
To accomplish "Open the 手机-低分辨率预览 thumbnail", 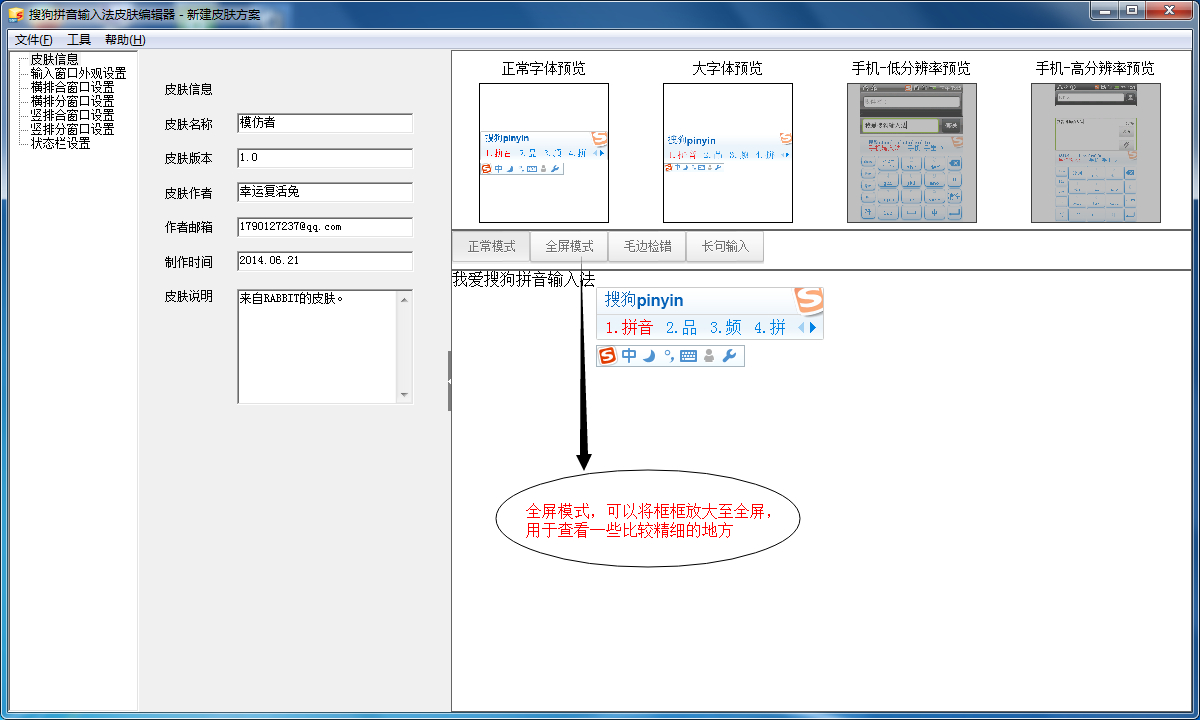I will tap(912, 153).
